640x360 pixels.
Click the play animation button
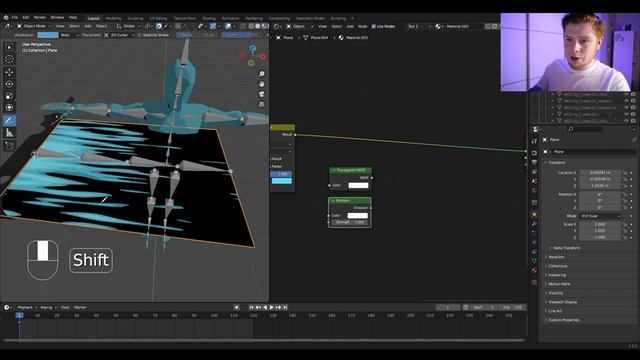[x=271, y=307]
